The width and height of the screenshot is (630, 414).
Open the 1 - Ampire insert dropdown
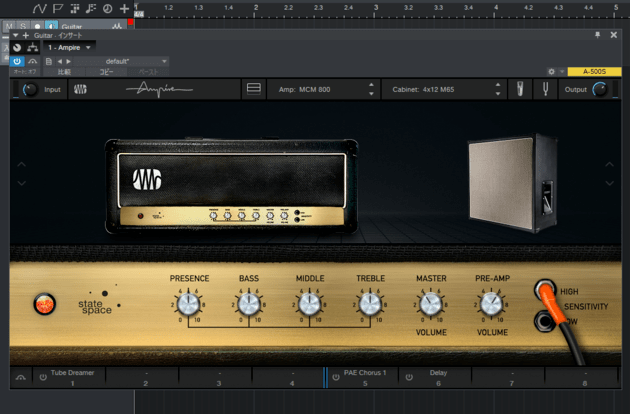coord(71,47)
